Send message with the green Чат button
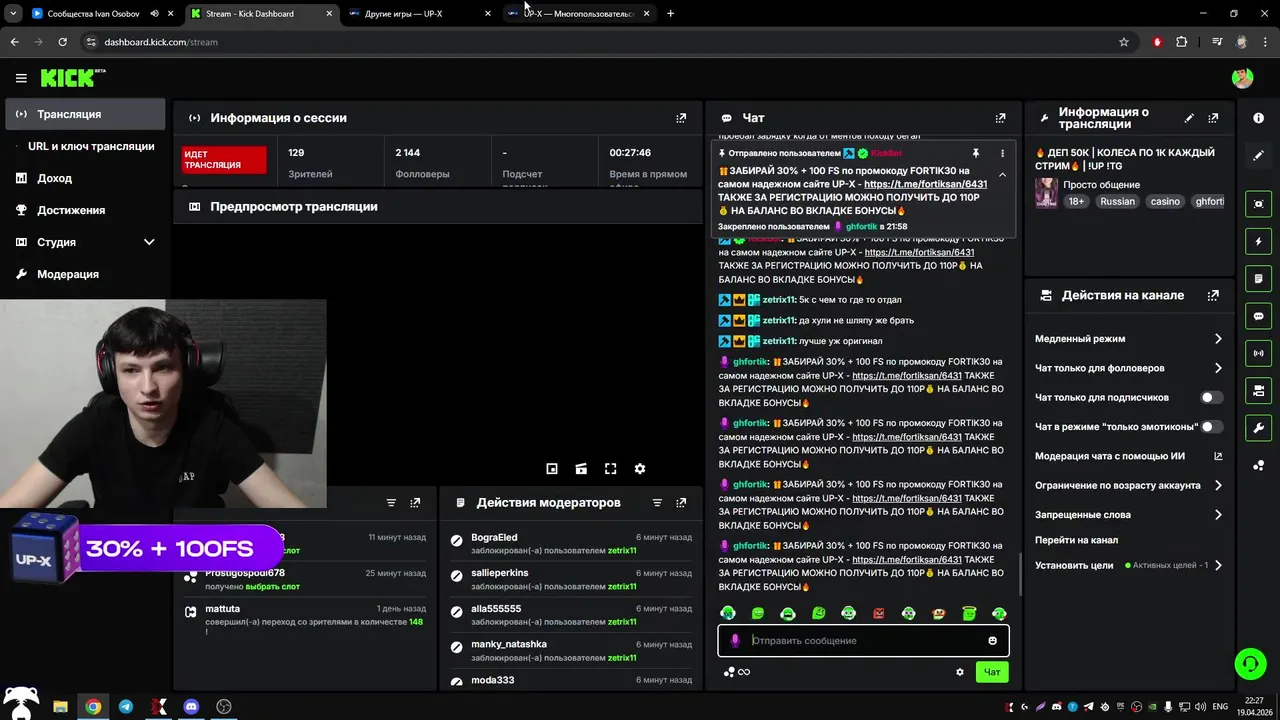Screen dimensions: 1280x720 992,672
